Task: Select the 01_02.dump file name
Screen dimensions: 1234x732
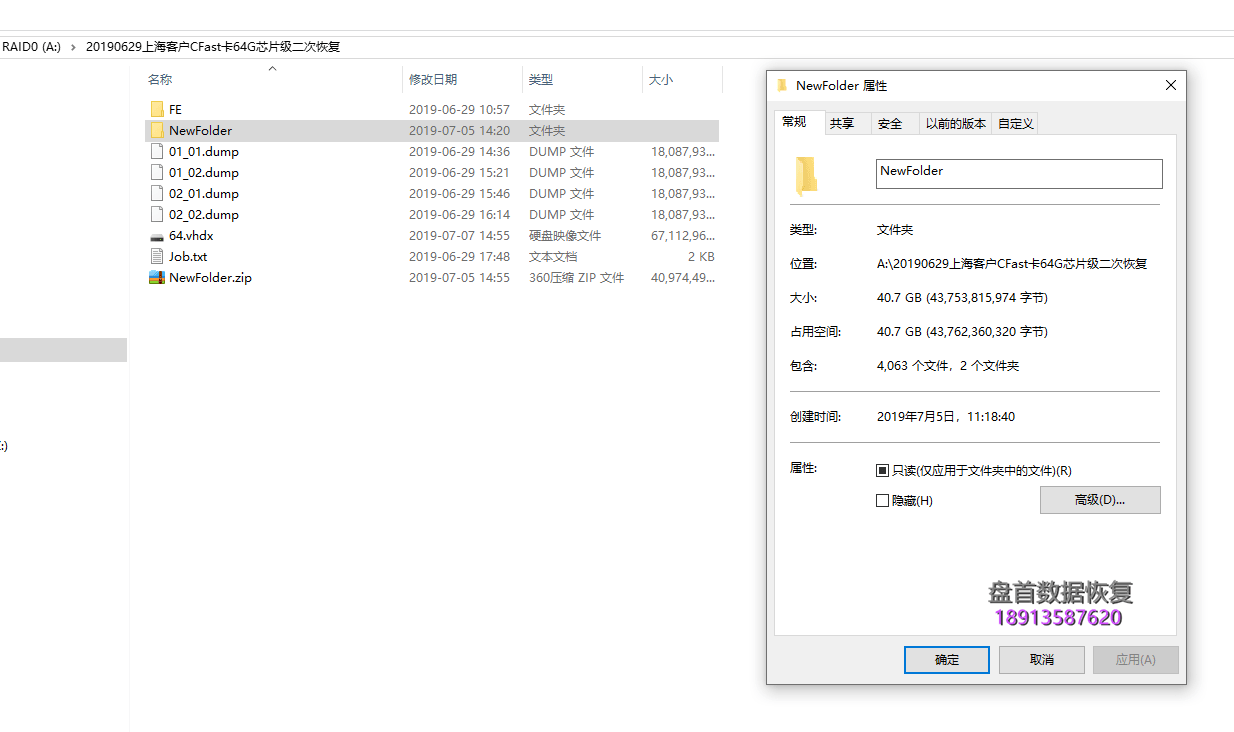Action: click(204, 172)
